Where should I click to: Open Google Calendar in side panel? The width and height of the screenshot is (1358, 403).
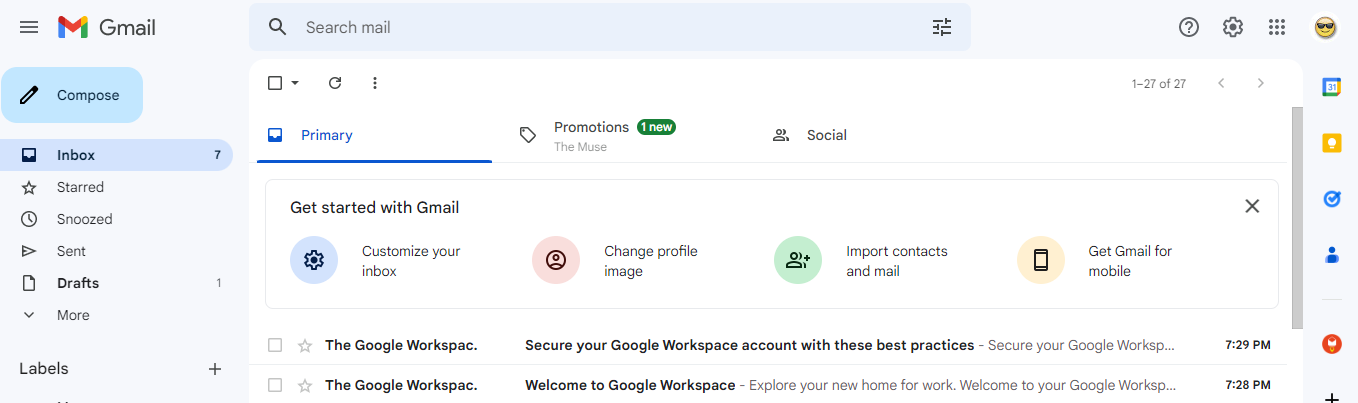tap(1332, 87)
